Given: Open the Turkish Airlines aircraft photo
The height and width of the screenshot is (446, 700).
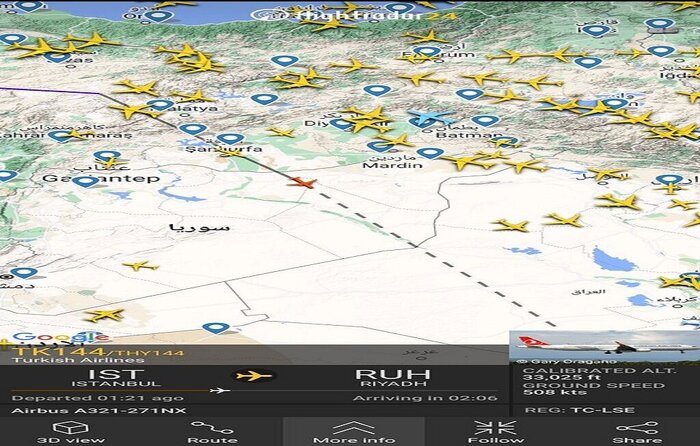Looking at the screenshot, I should pos(604,346).
